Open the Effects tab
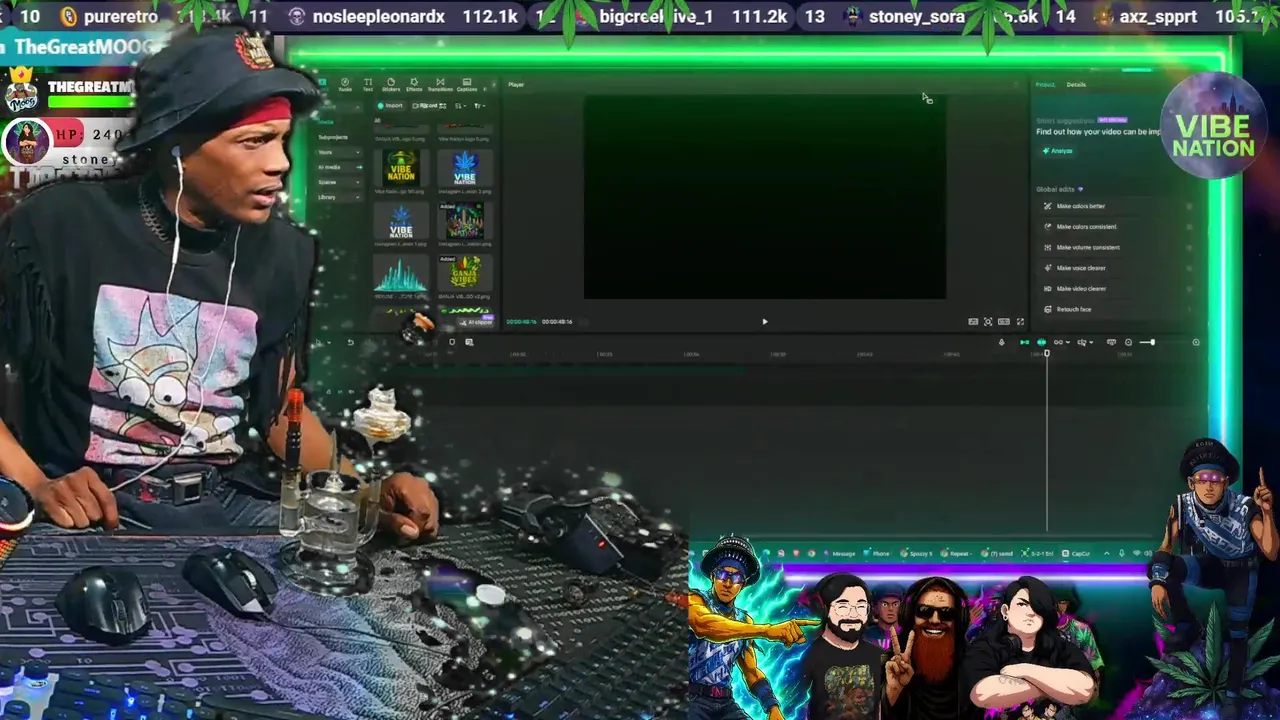1280x720 pixels. tap(414, 85)
